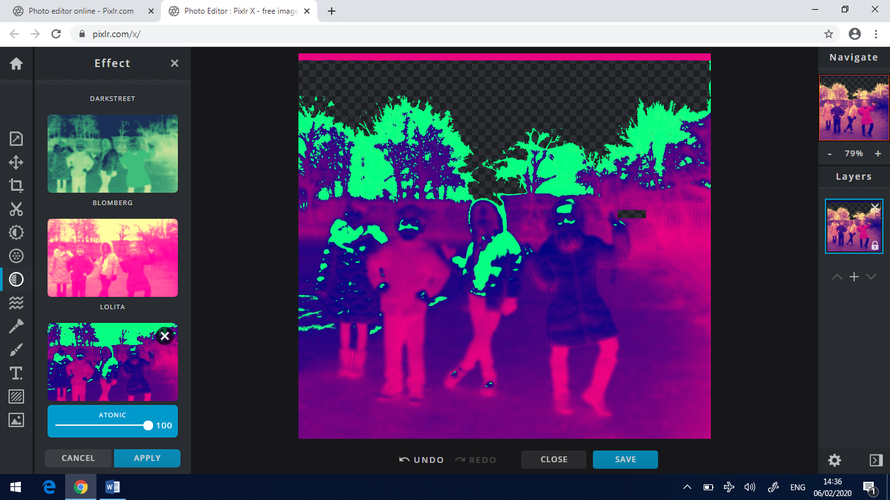Open editor settings gear
890x500 pixels.
834,460
